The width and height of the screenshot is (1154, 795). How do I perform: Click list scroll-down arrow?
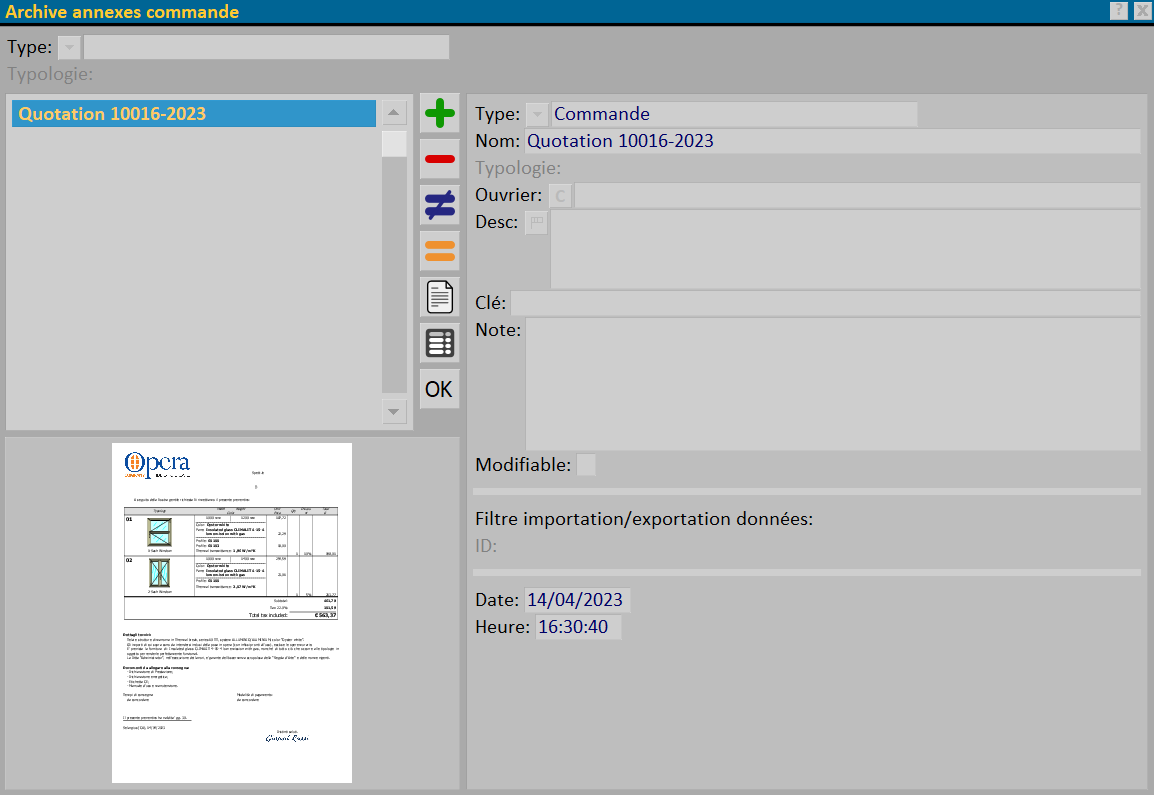pyautogui.click(x=394, y=411)
